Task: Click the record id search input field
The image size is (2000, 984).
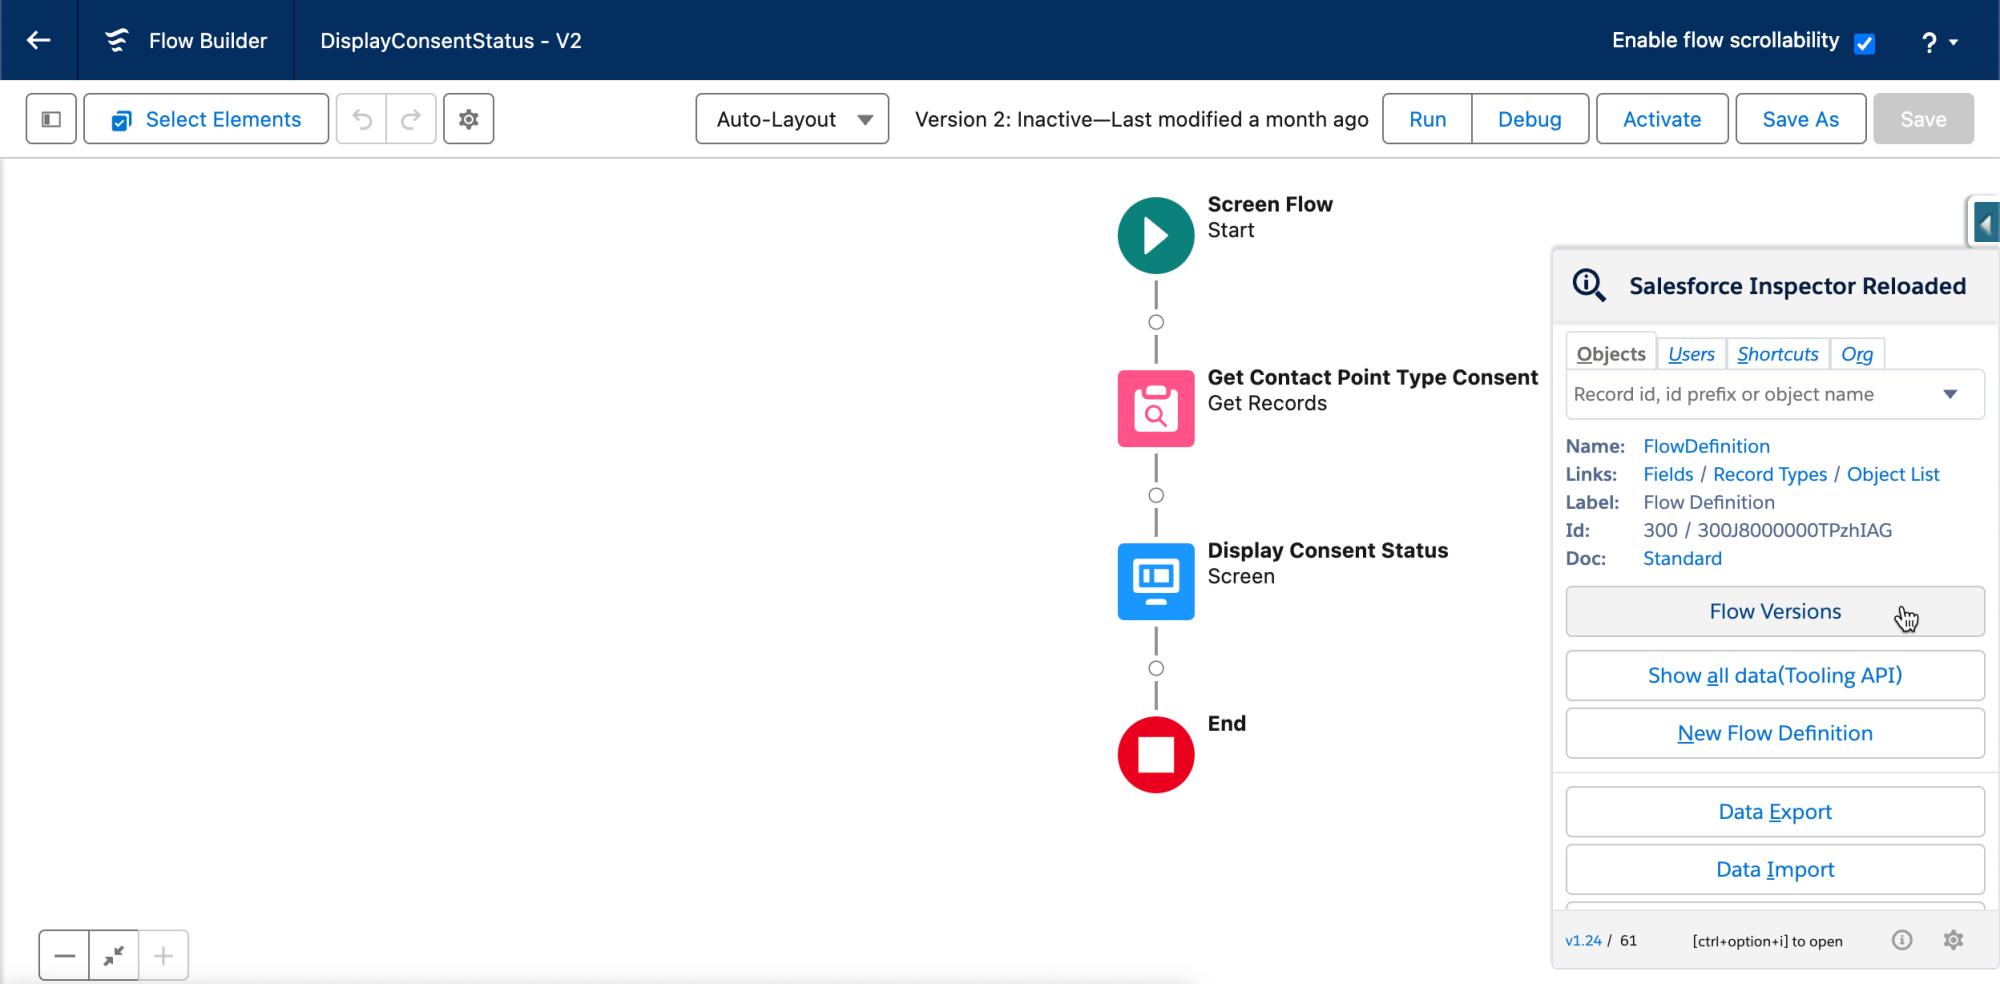Action: 1750,394
